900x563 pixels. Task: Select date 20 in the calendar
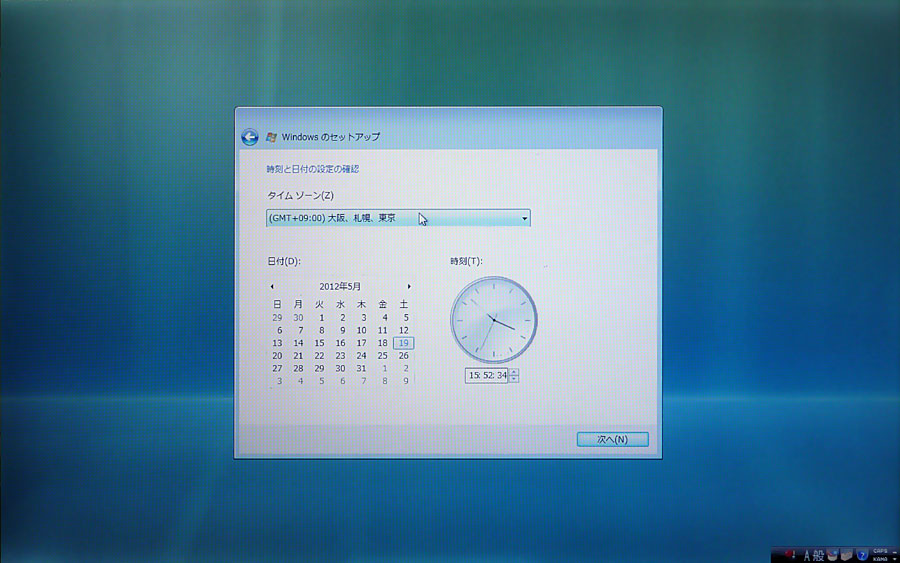277,356
